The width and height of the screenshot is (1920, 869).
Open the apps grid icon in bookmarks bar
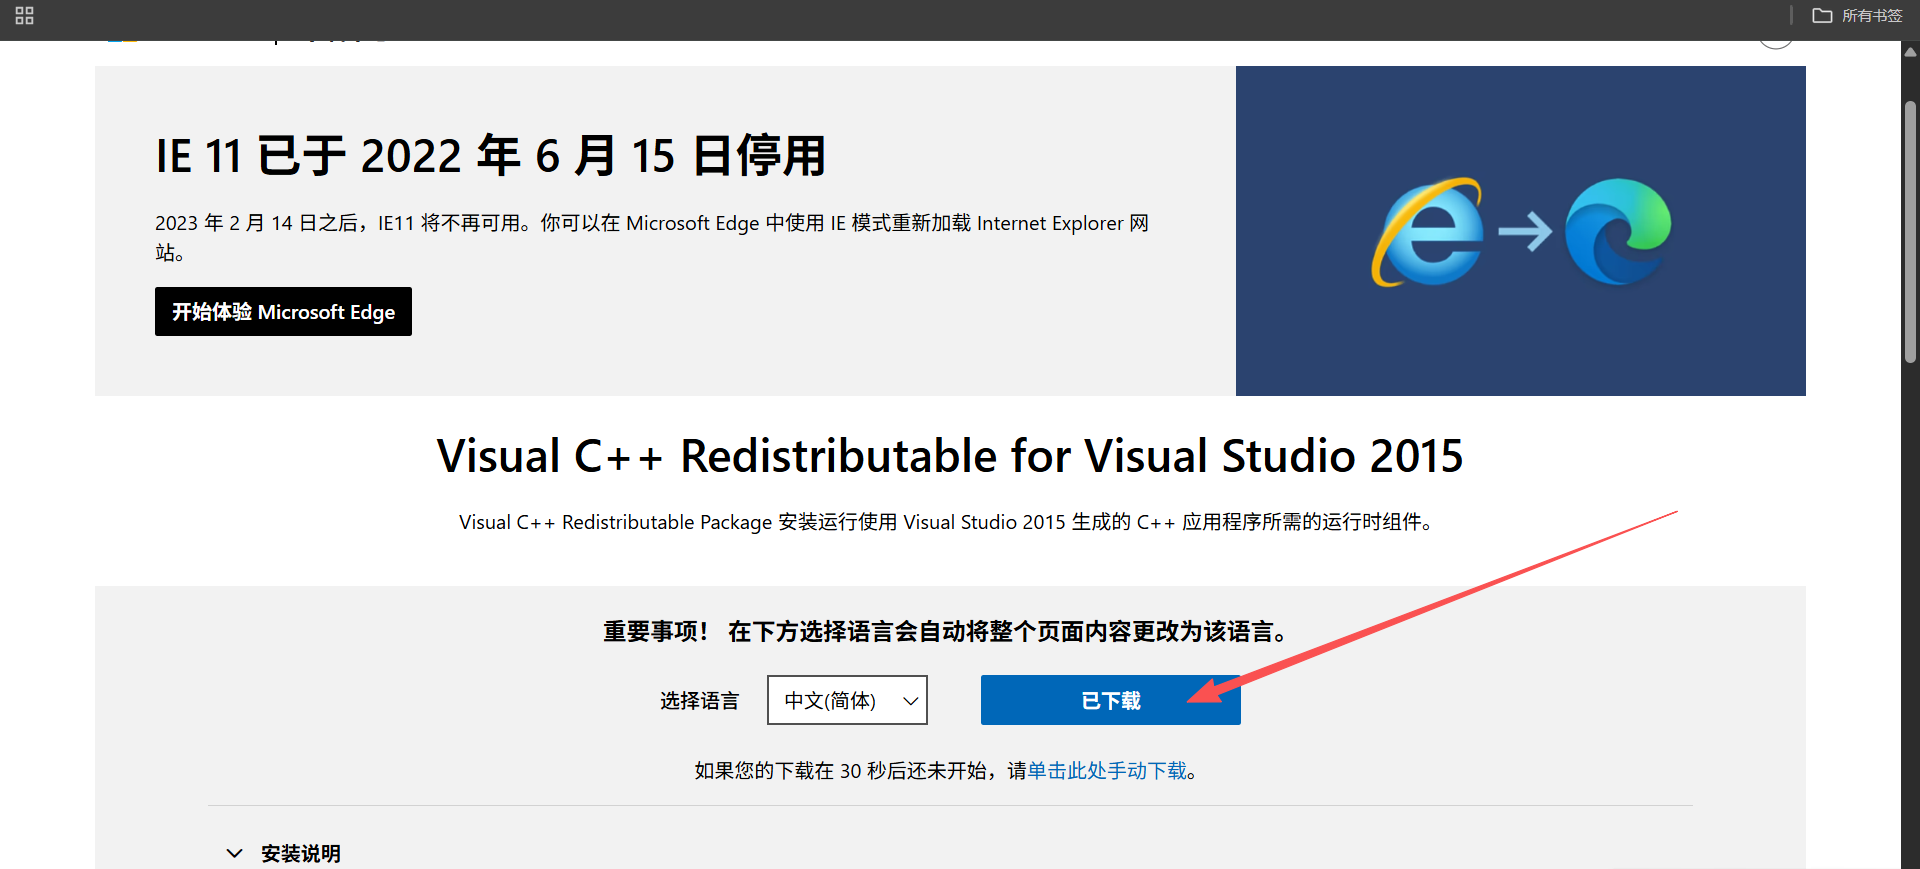(x=25, y=16)
